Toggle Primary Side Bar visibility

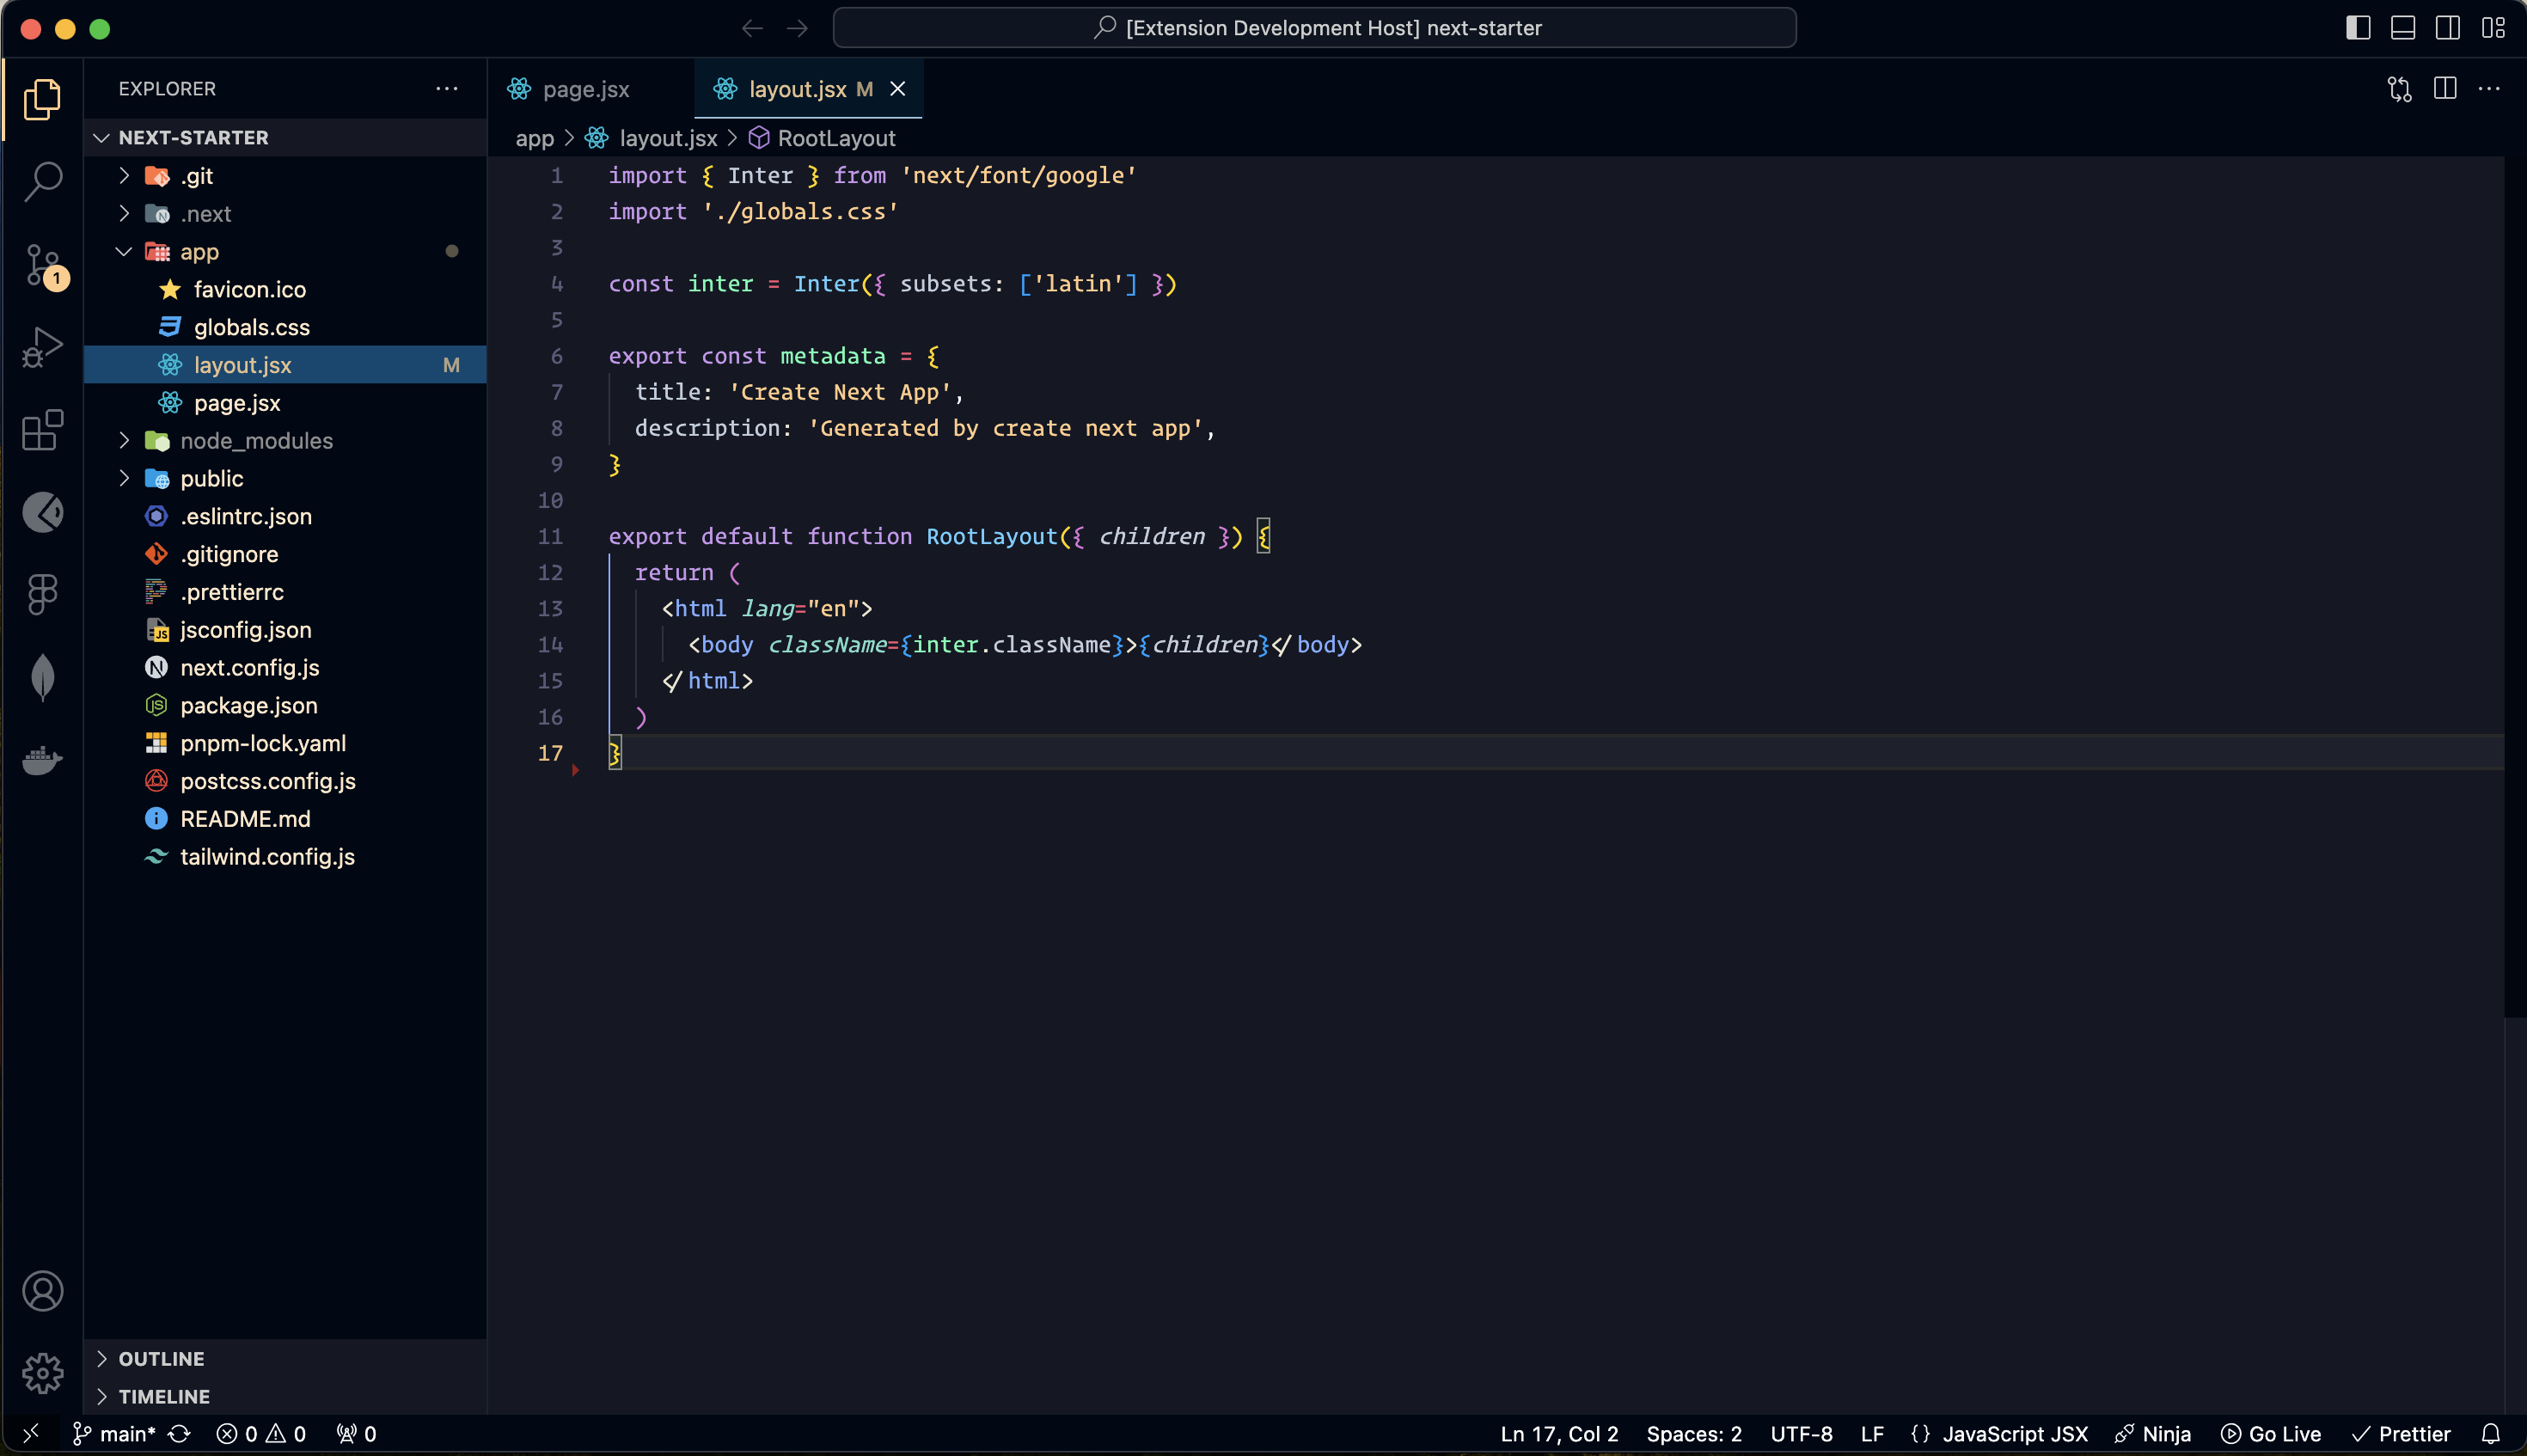point(2358,28)
